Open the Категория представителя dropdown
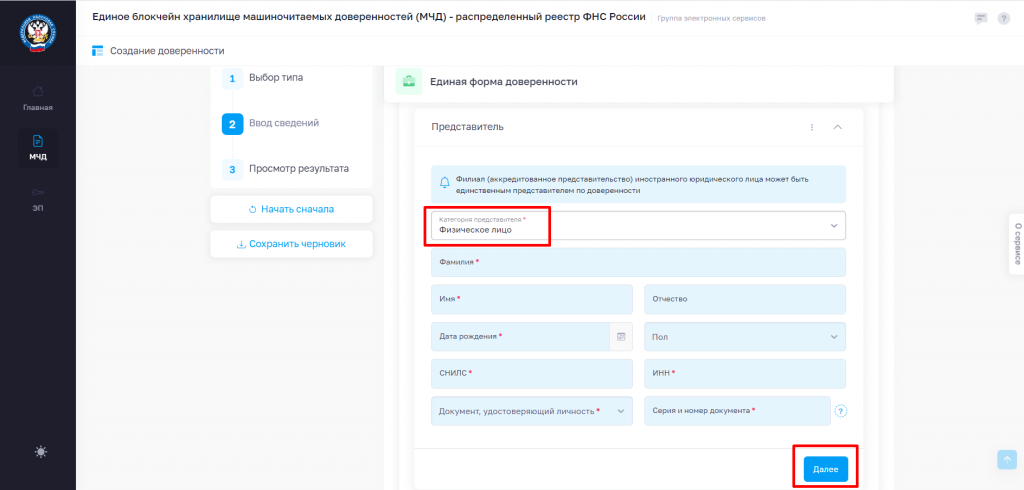The width and height of the screenshot is (1024, 490). click(638, 225)
